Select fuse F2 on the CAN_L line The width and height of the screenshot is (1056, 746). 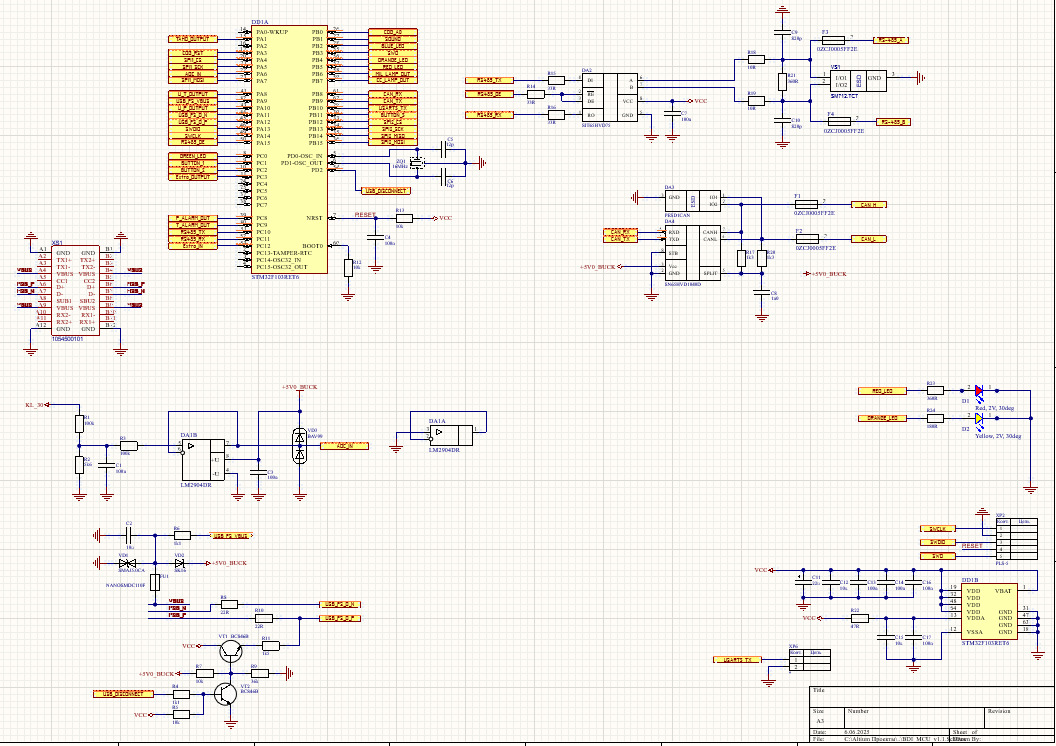pyautogui.click(x=807, y=238)
